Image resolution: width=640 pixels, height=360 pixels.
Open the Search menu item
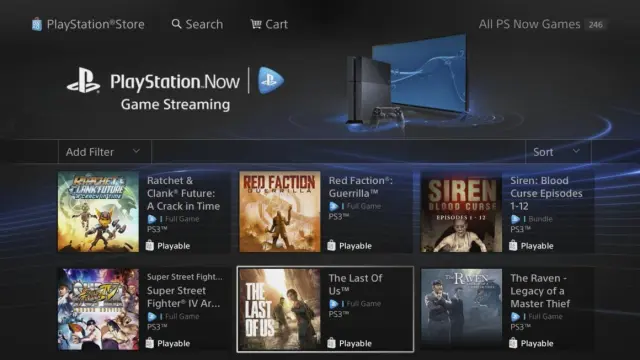(x=197, y=24)
